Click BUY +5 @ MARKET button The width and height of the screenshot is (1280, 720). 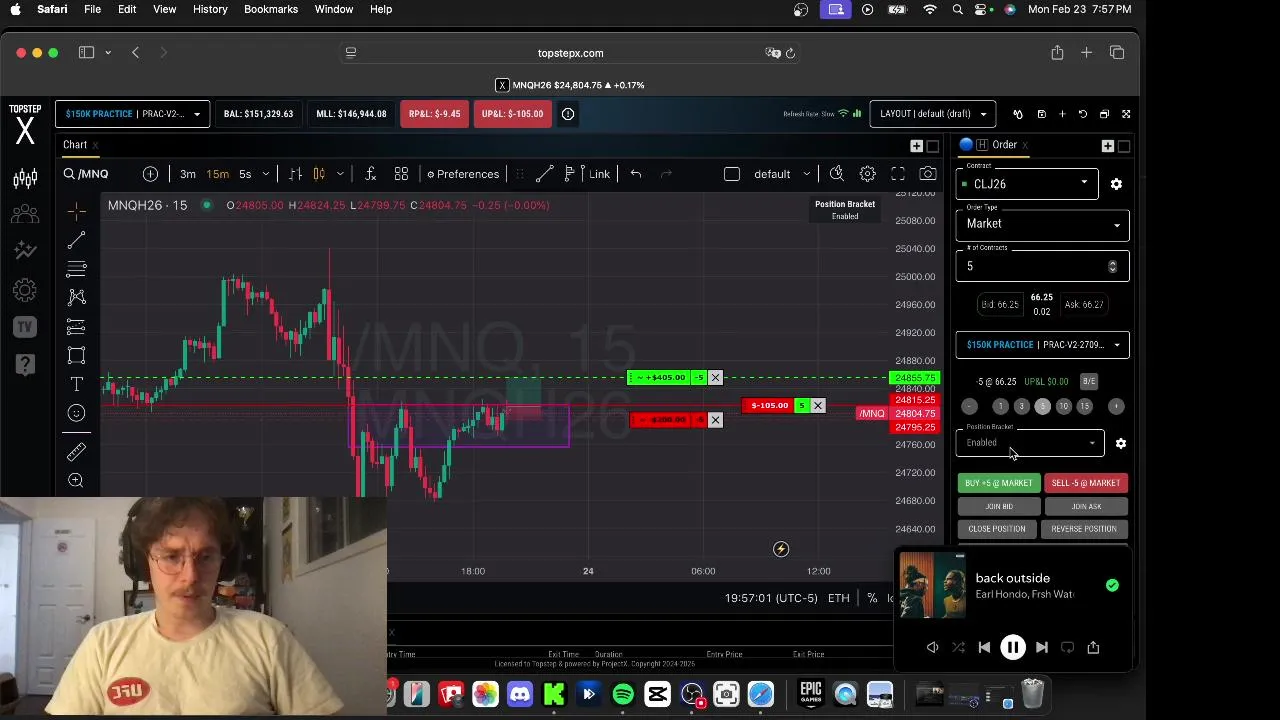[999, 483]
